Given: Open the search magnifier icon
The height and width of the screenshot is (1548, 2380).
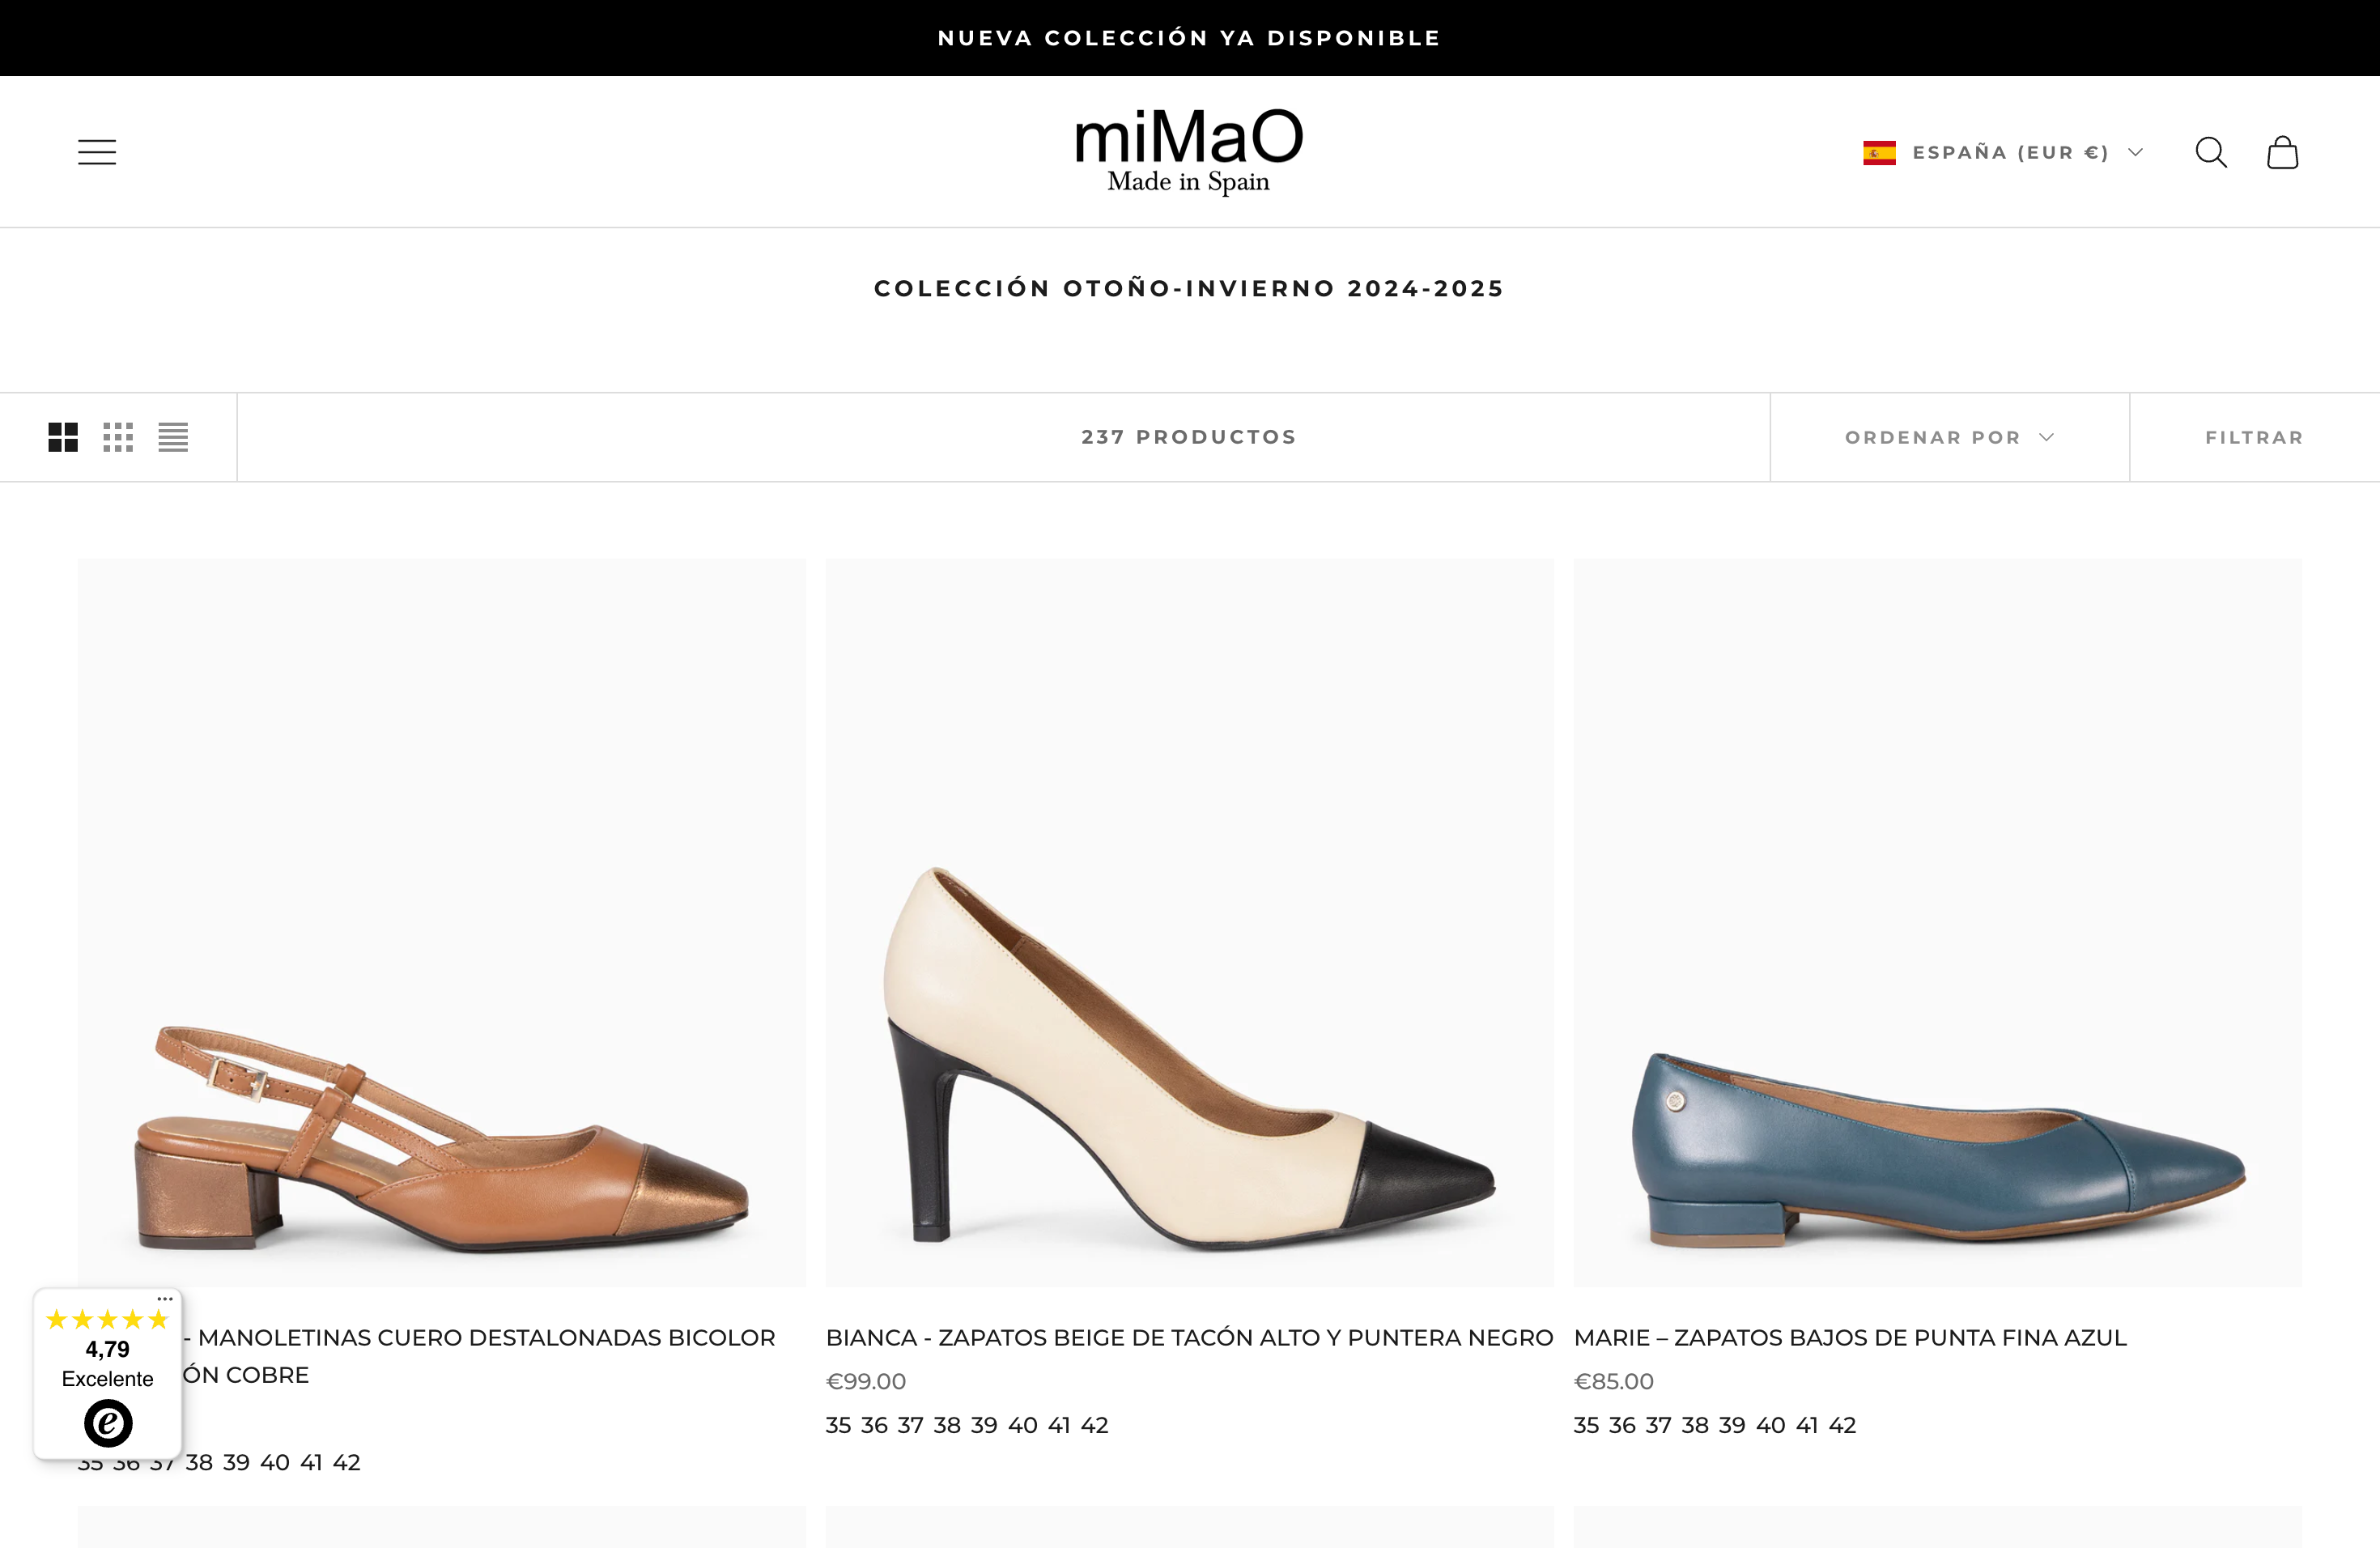Looking at the screenshot, I should (x=2210, y=152).
